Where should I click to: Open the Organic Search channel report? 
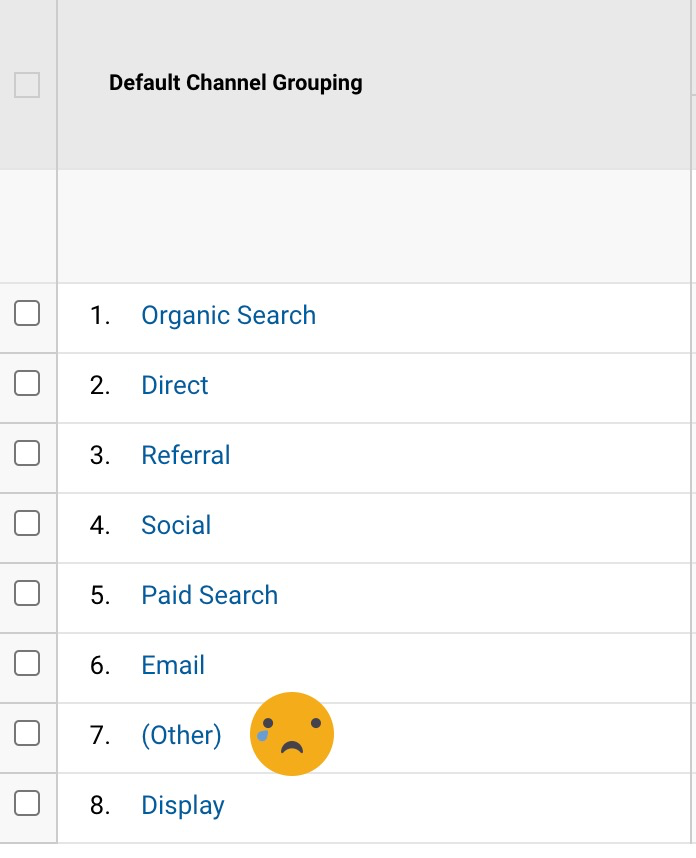click(x=228, y=315)
